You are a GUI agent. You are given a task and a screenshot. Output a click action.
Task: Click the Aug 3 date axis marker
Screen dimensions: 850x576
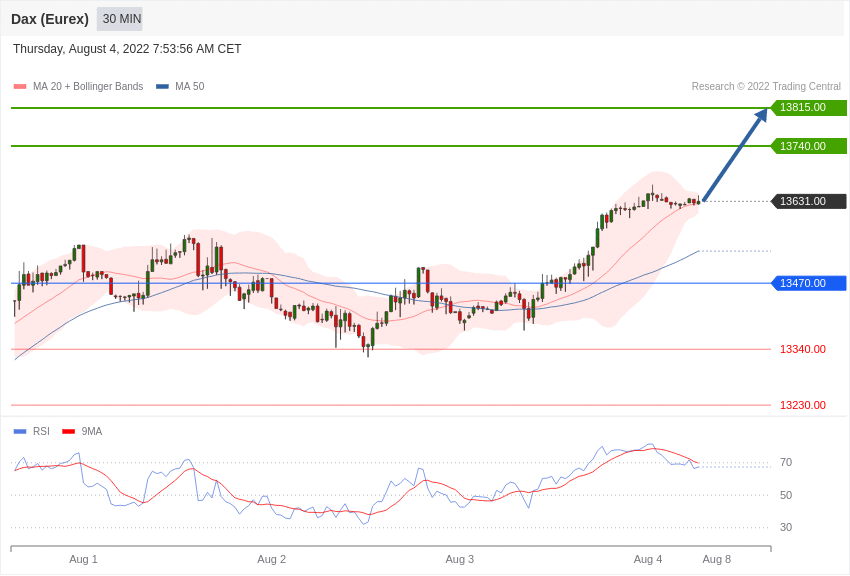click(460, 559)
